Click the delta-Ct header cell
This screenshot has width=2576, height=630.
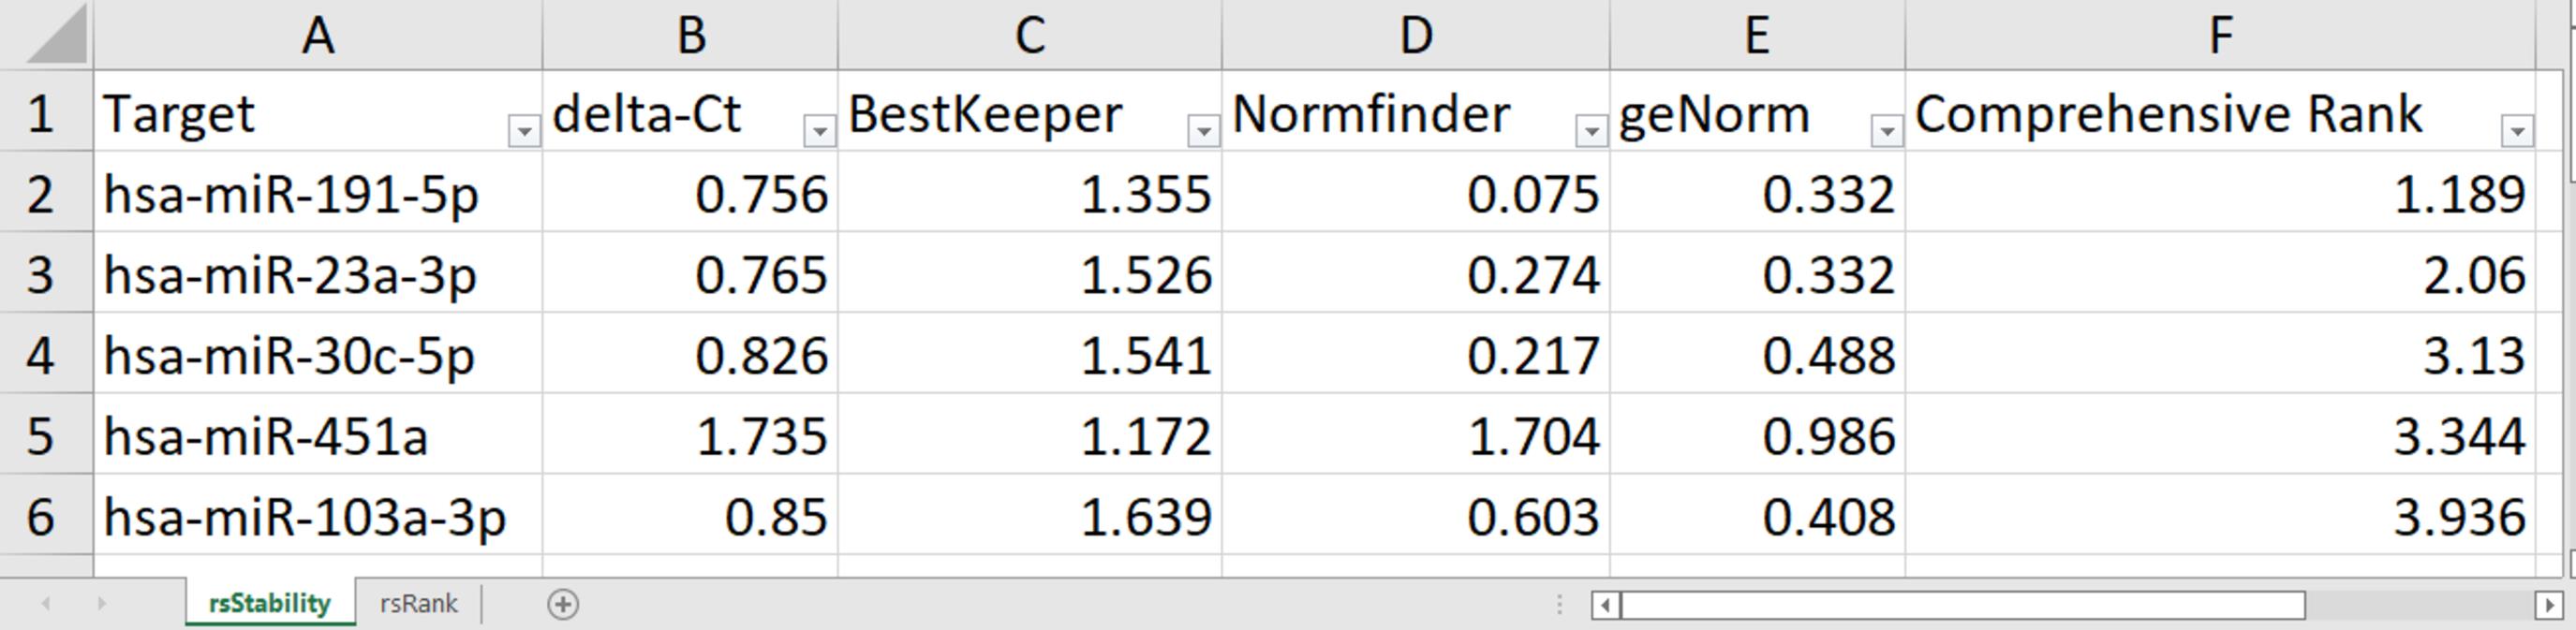click(x=690, y=111)
